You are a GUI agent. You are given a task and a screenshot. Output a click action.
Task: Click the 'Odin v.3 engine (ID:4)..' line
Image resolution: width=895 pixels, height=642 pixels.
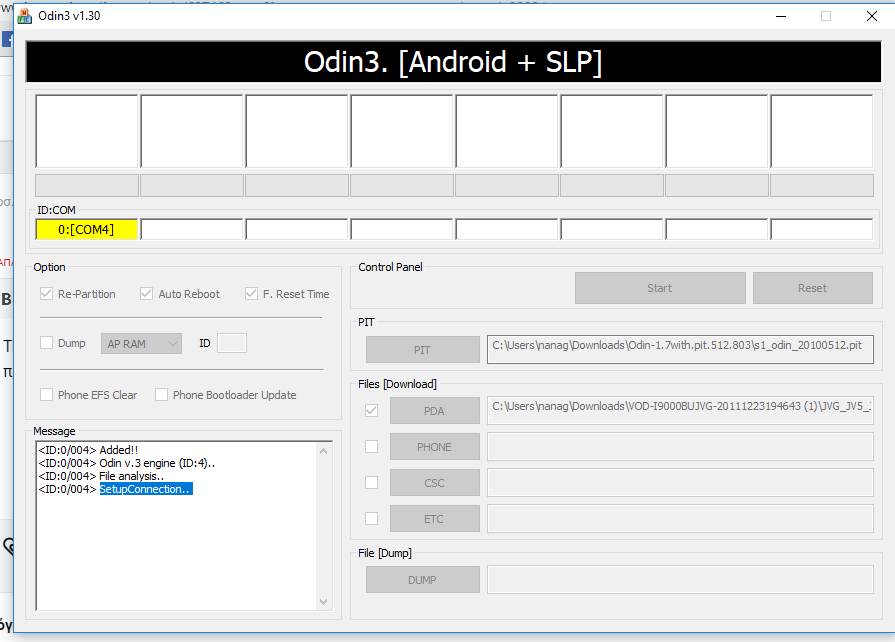coord(127,463)
